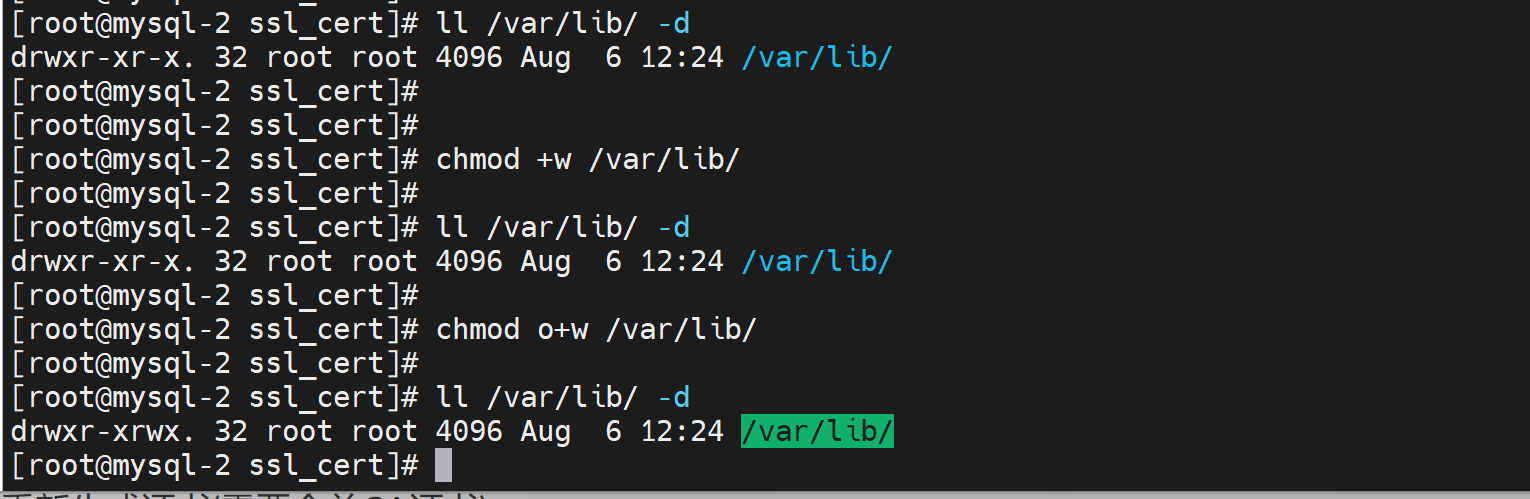Click blue /var/lib/ path on the second listing output
This screenshot has height=499, width=1530.
tap(816, 262)
